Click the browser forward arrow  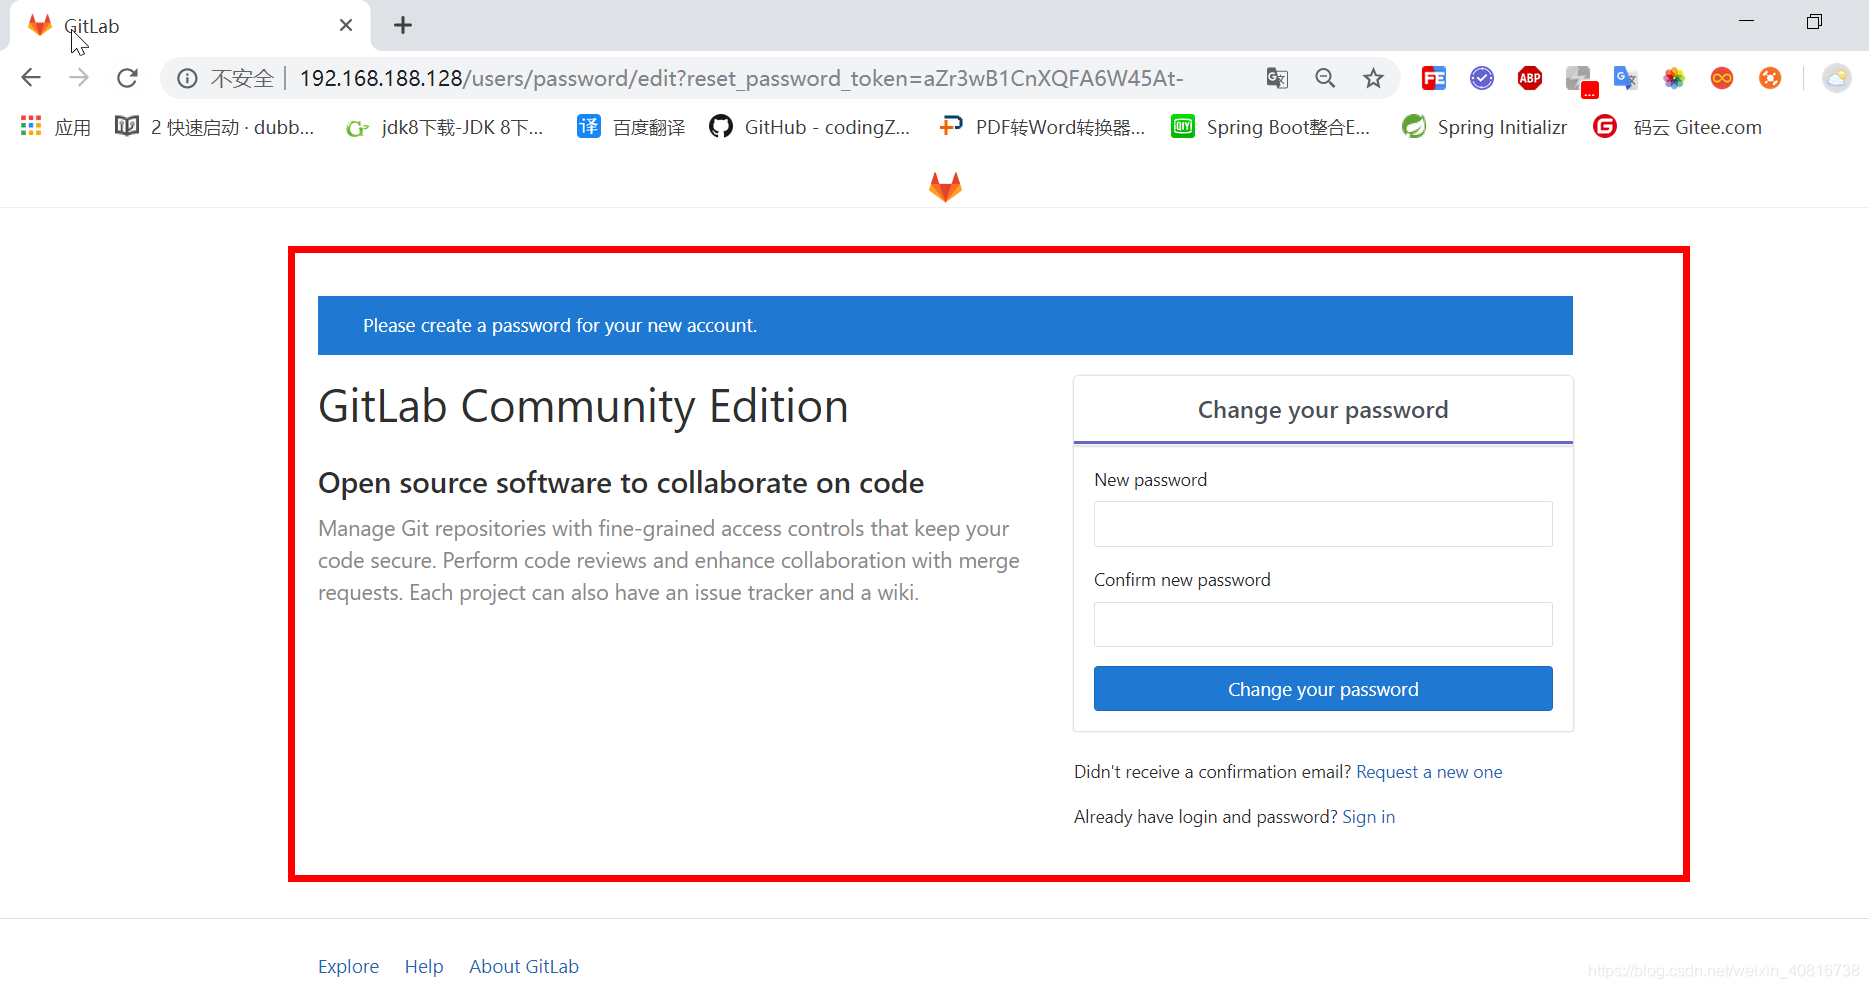pos(79,78)
